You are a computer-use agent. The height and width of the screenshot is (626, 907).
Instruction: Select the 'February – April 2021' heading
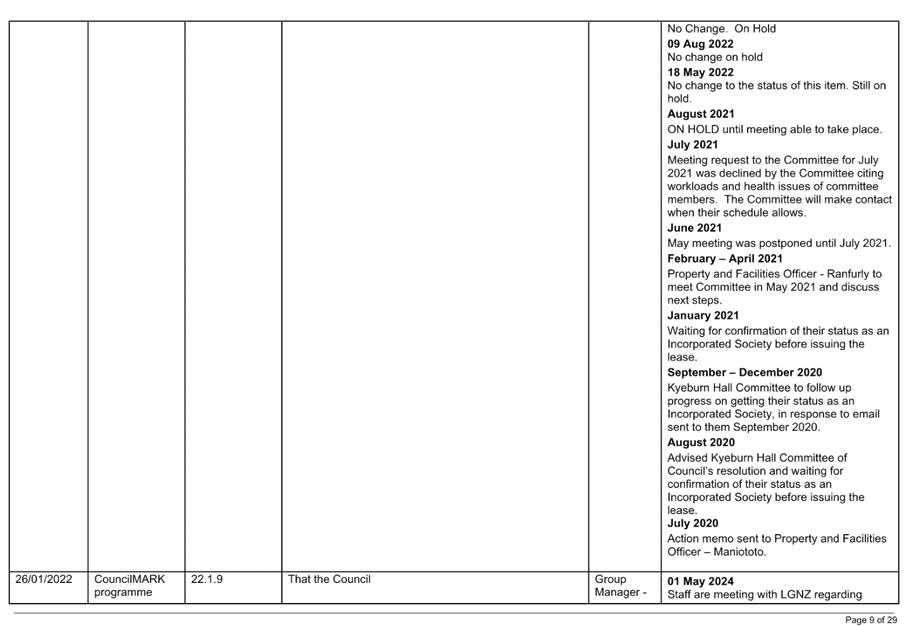pyautogui.click(x=725, y=259)
